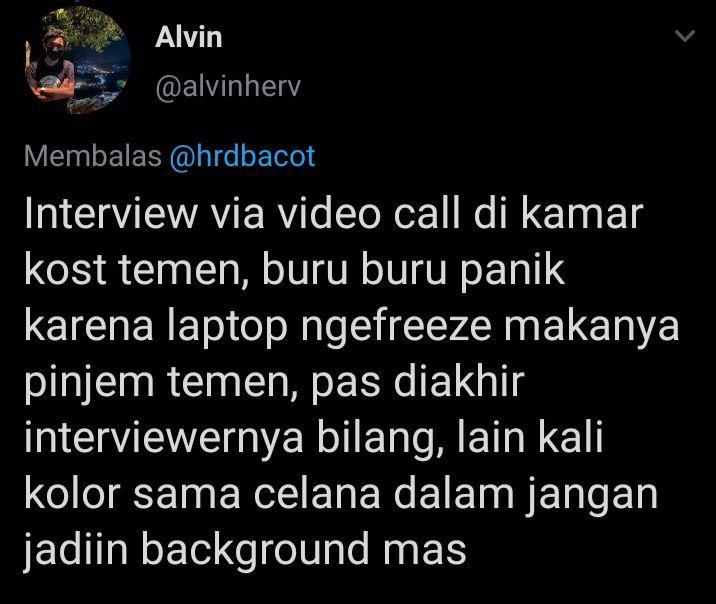Screen dimensions: 716x604
Task: Click the word makanya in the tweet
Action: [x=592, y=328]
